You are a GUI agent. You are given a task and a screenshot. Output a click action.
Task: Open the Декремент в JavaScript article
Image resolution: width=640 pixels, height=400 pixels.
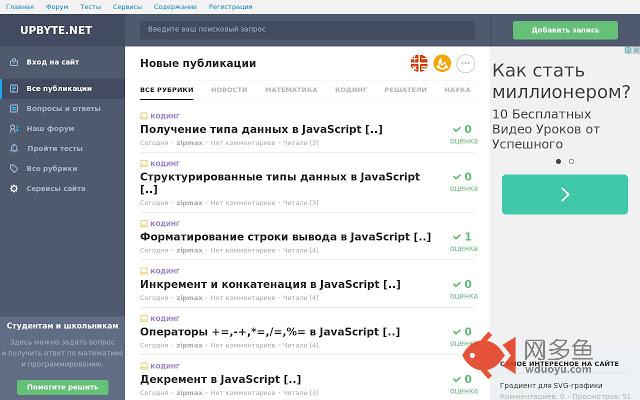click(x=220, y=379)
